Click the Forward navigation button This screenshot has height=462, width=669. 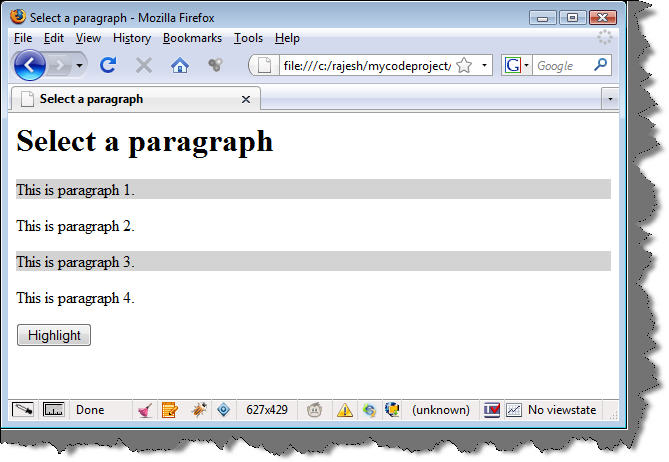(x=58, y=65)
